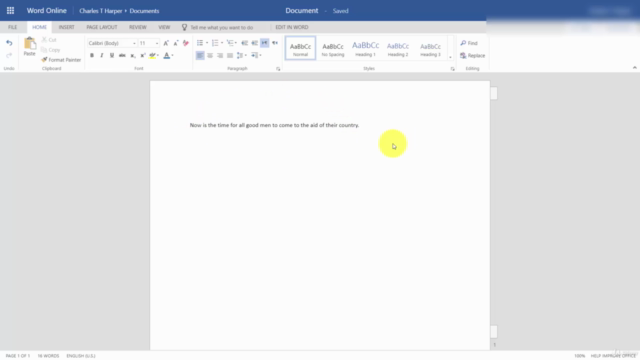Click the Clear Formatting eraser icon

186,43
